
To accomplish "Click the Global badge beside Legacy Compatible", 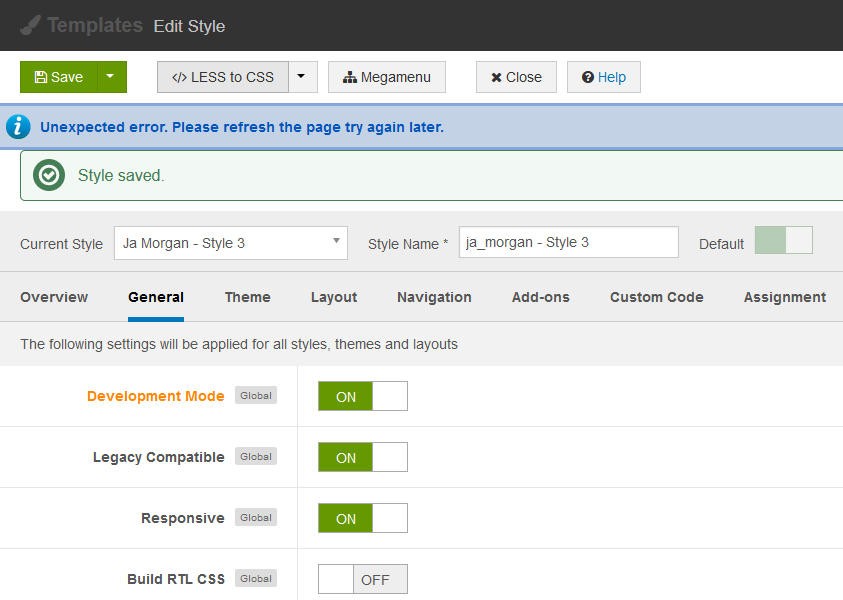I will [256, 457].
